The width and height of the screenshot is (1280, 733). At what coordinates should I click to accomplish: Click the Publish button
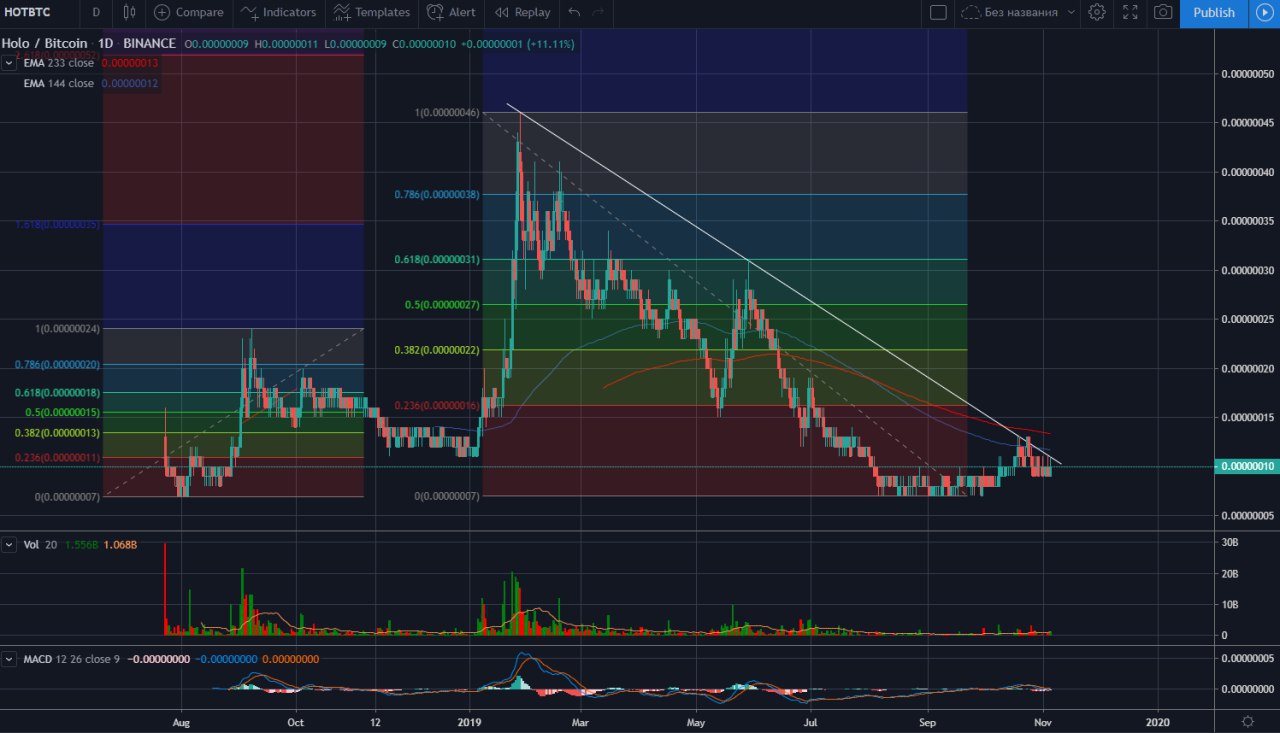click(x=1214, y=13)
